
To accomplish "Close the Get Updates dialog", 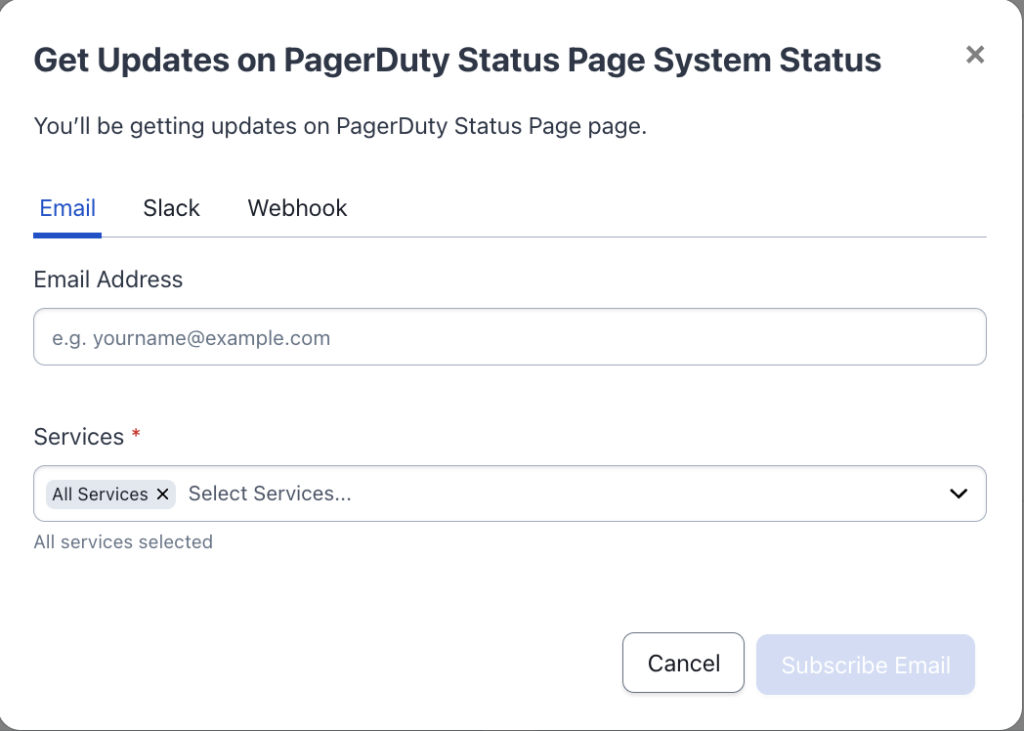I will pyautogui.click(x=975, y=55).
